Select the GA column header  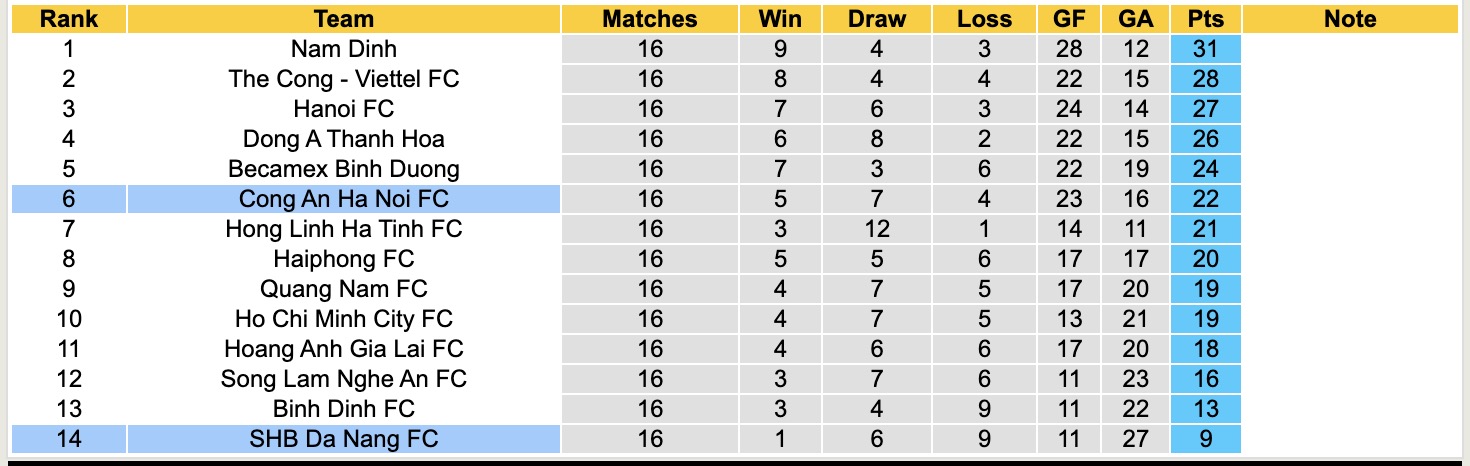click(1137, 19)
